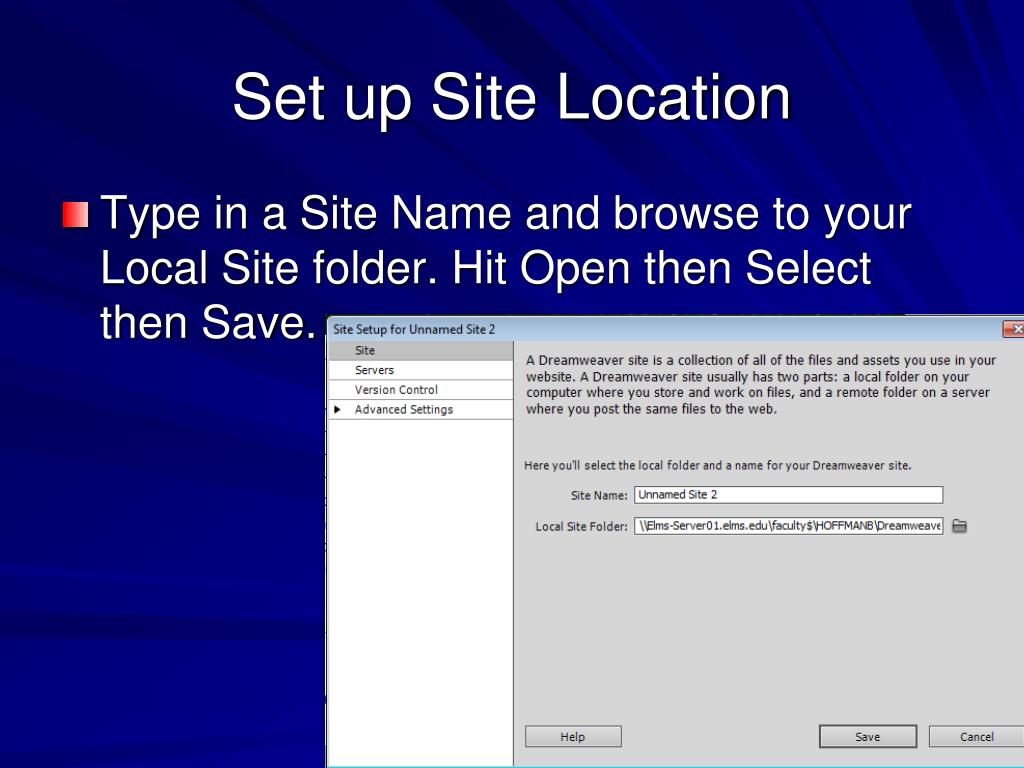Open the Version Control category
This screenshot has height=768, width=1024.
click(421, 390)
